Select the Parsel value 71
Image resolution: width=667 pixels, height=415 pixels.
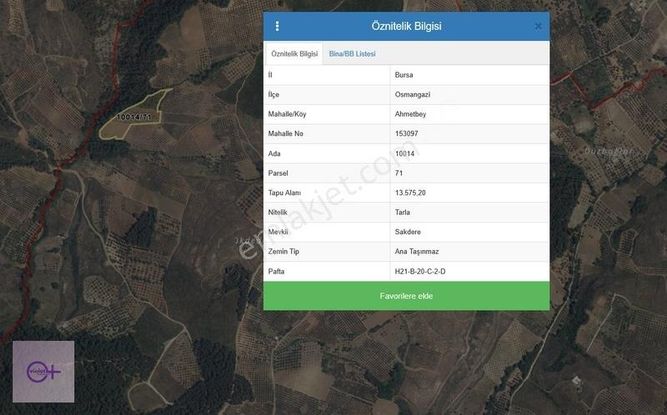(399, 173)
